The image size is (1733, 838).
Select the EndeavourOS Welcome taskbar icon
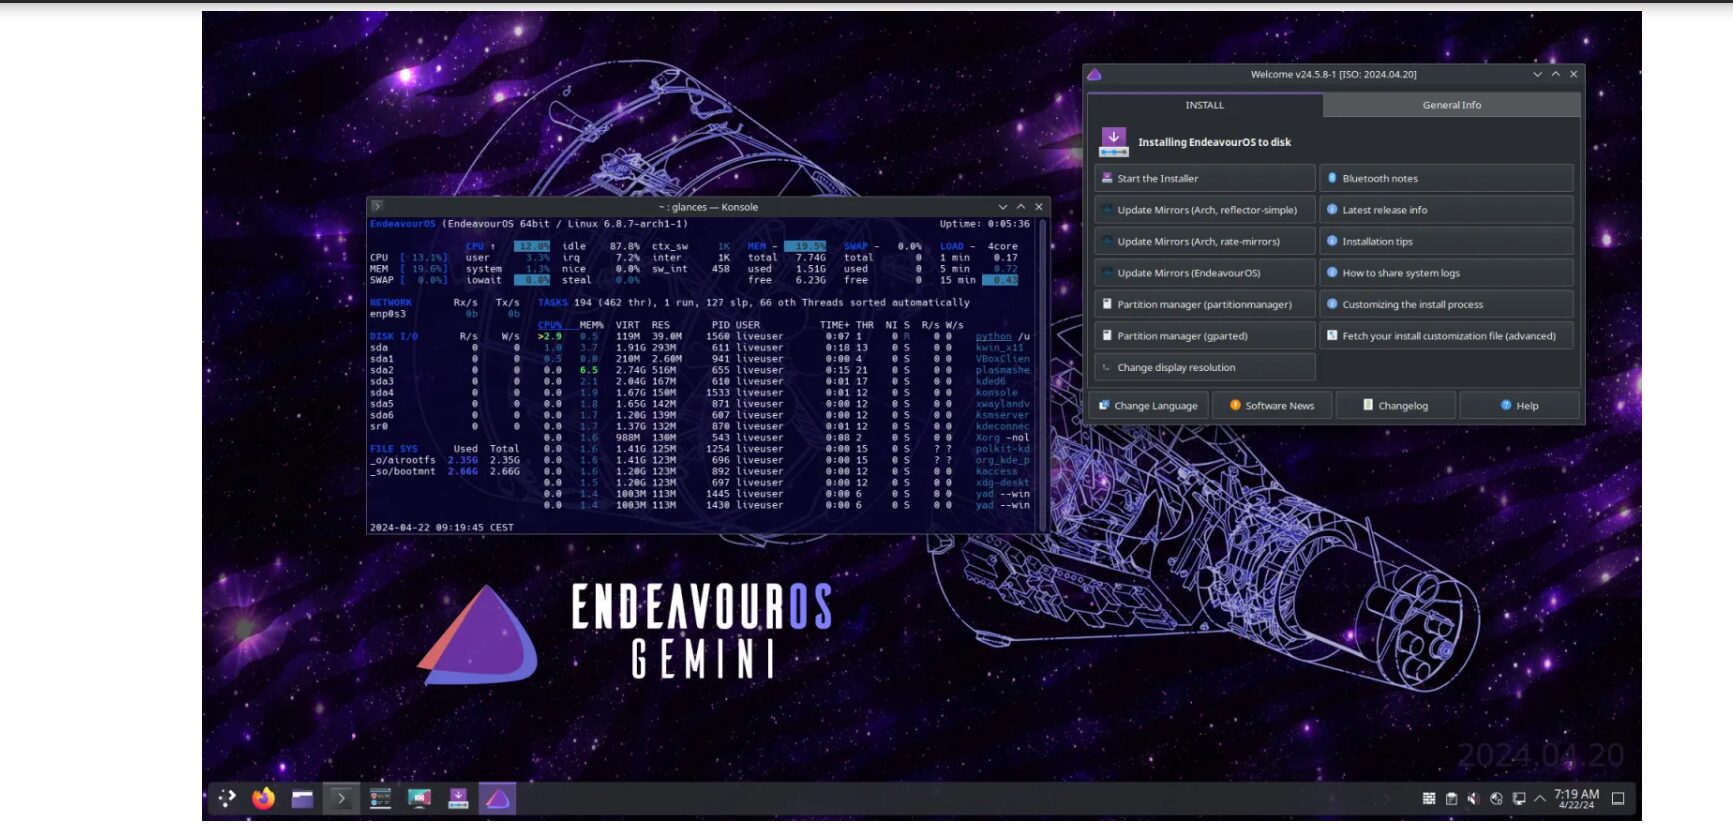(497, 798)
